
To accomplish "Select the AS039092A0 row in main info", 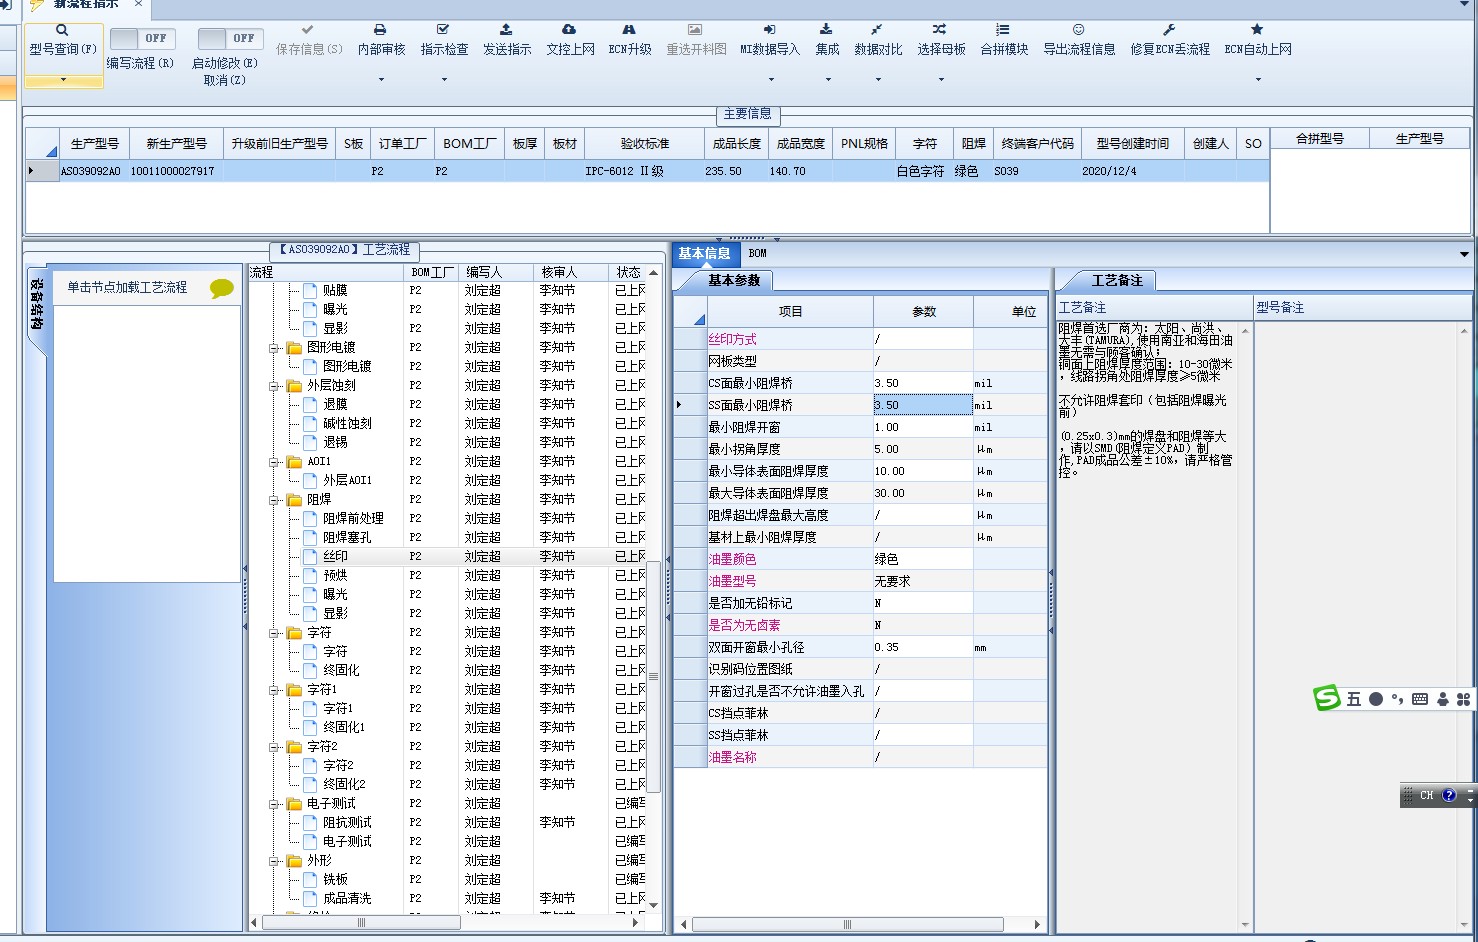I will (x=647, y=171).
